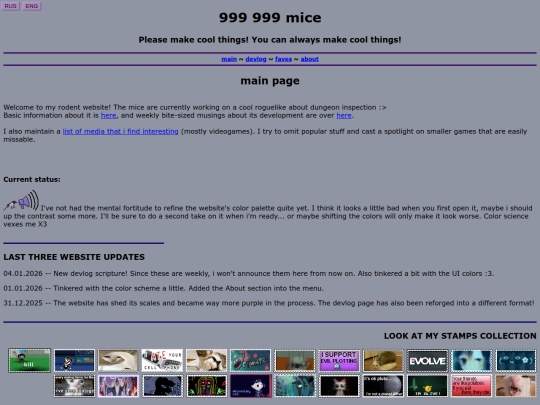Switch site language to ENG

[x=32, y=6]
